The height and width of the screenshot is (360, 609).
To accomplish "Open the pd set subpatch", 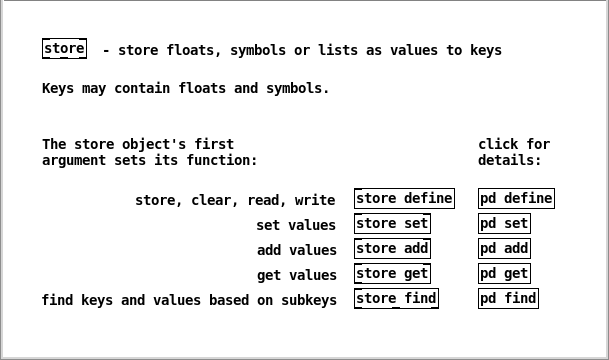I will coord(504,224).
